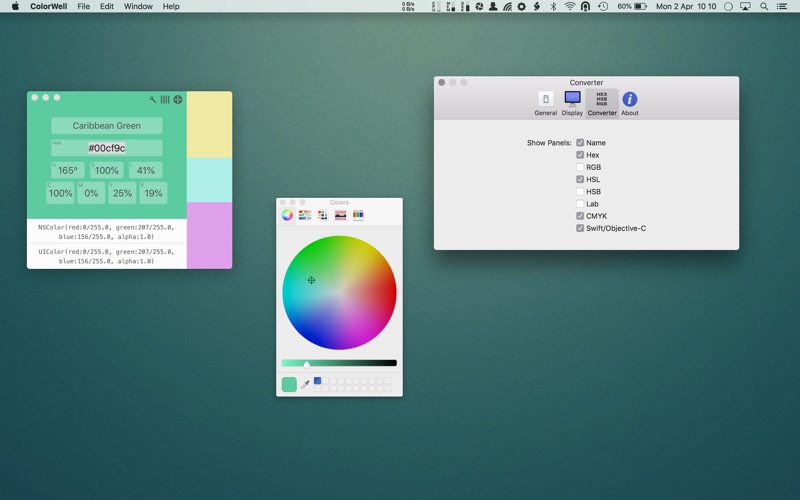Uncheck the HSL panel checkbox
Viewport: 800px width, 500px height.
click(580, 179)
